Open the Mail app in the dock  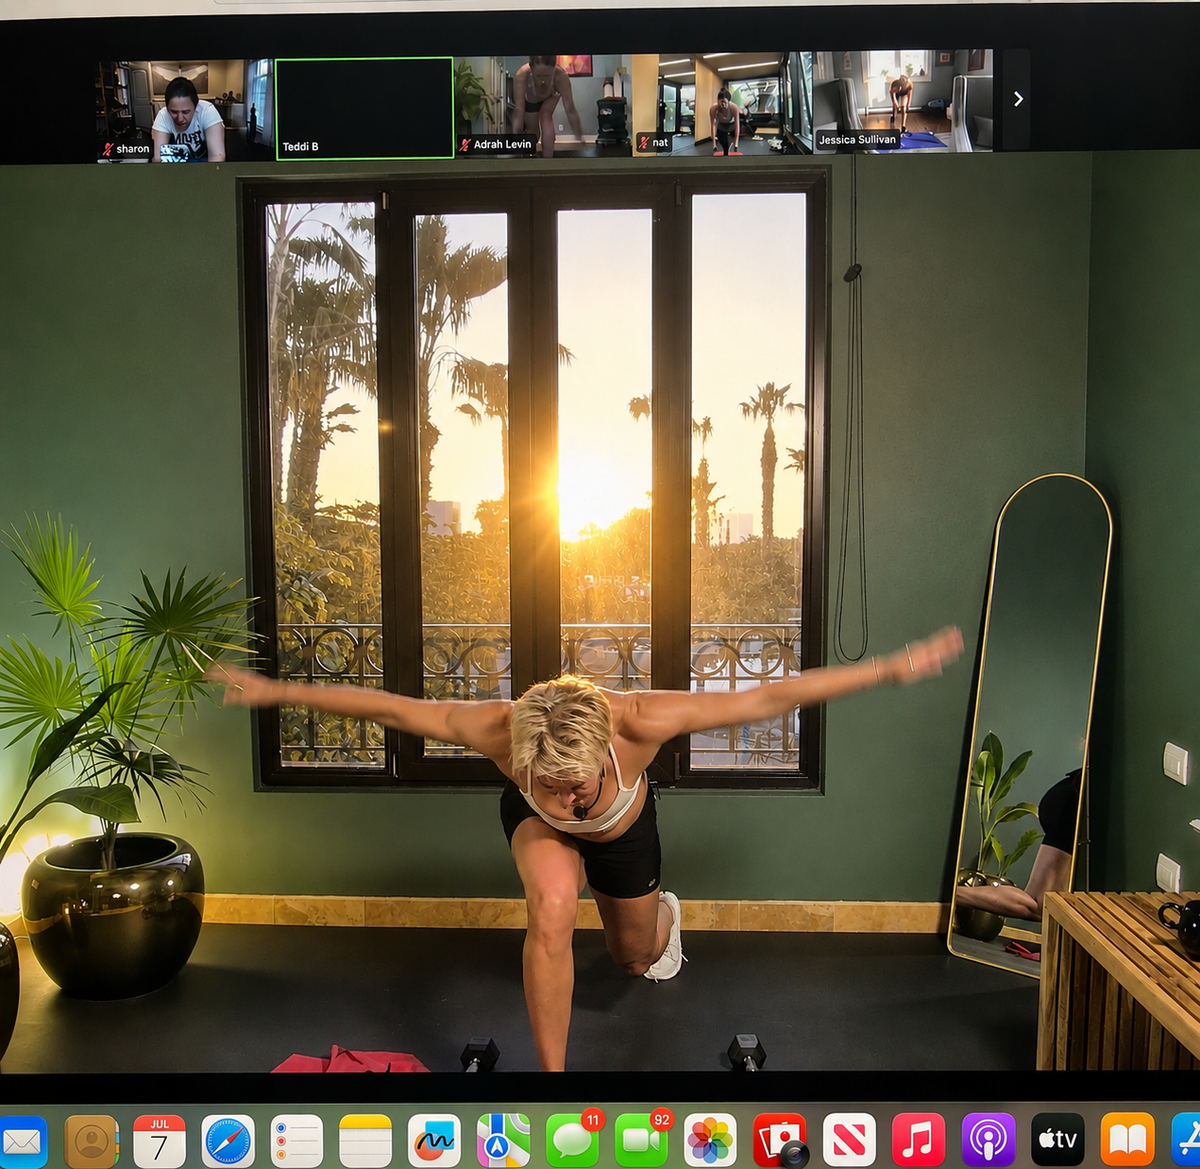21,1141
